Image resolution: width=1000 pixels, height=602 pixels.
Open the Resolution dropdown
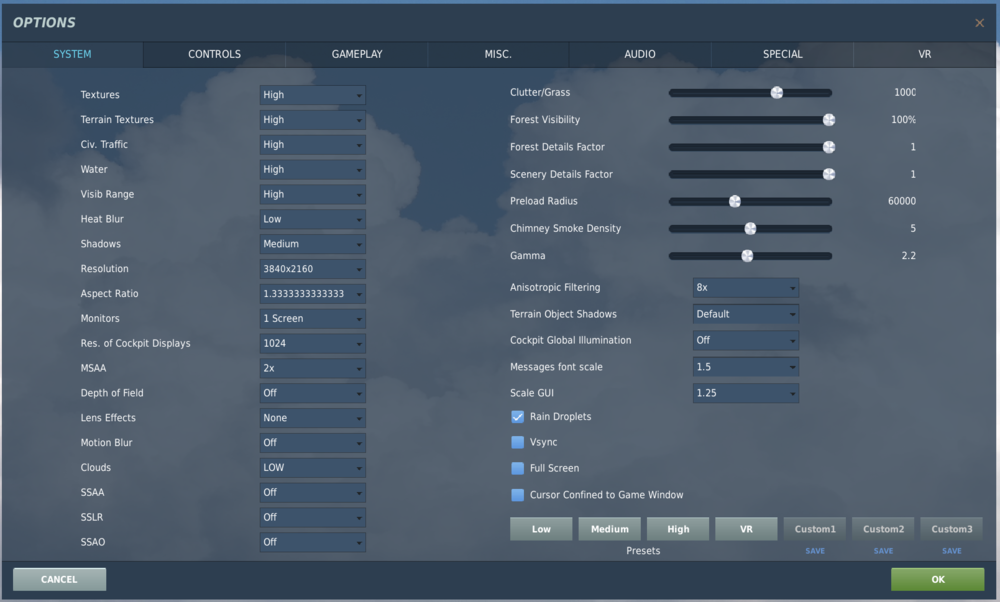pos(312,269)
